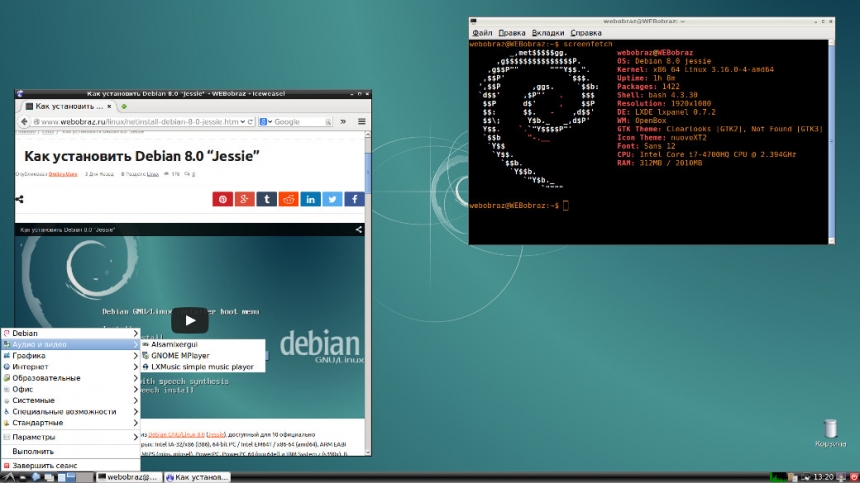
Task: Open the Справка menu in terminal
Action: point(586,33)
